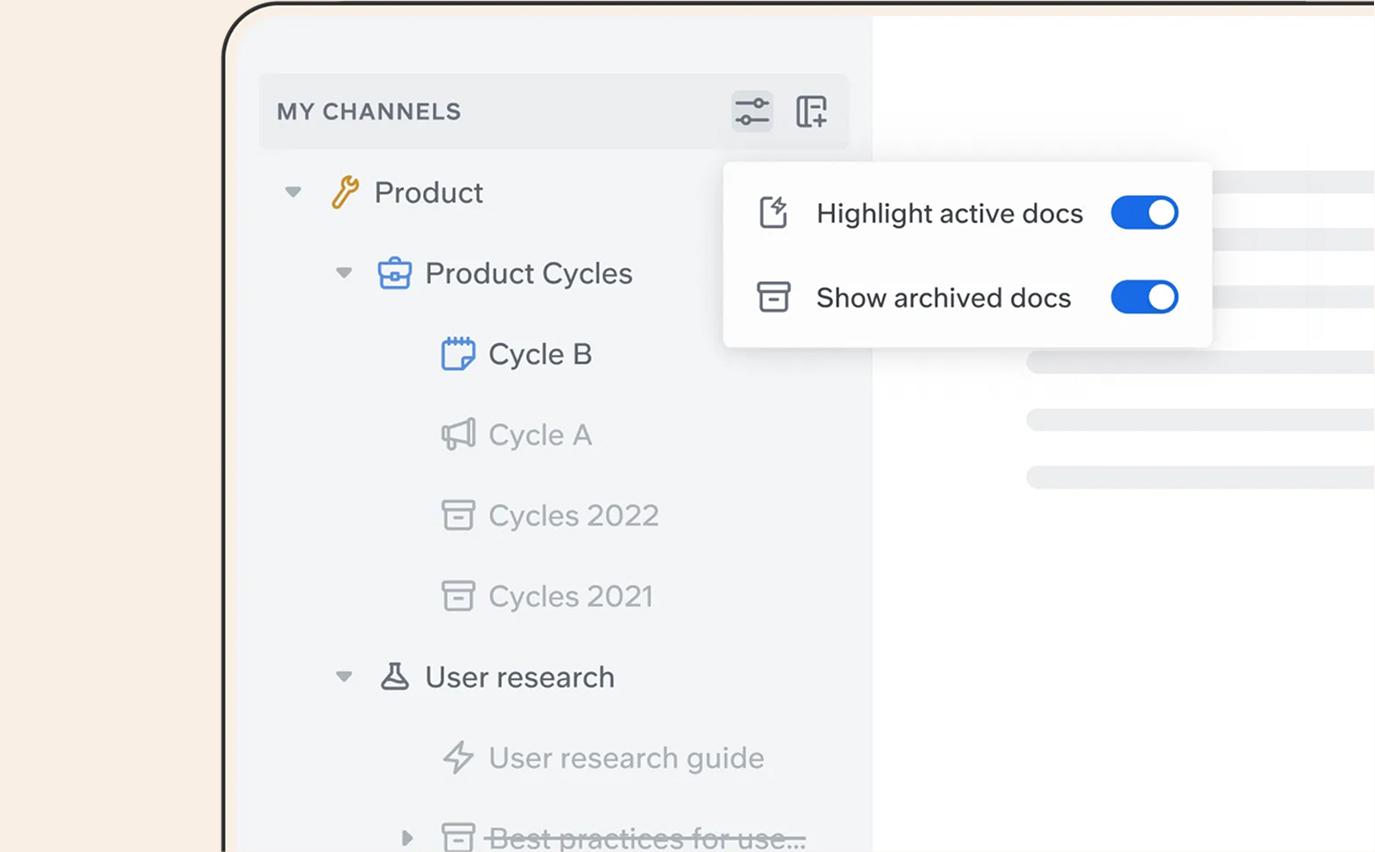1375x852 pixels.
Task: Click the add new doc icon
Action: pos(811,111)
